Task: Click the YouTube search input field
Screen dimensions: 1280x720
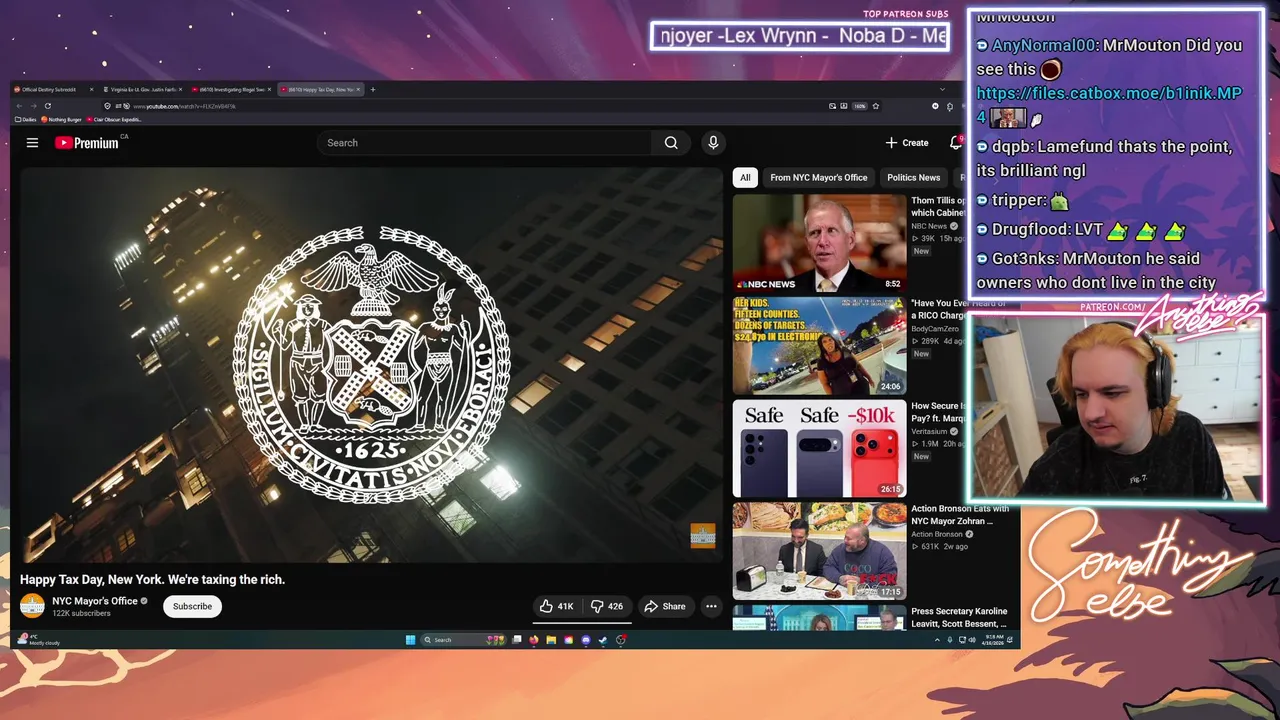Action: (484, 143)
